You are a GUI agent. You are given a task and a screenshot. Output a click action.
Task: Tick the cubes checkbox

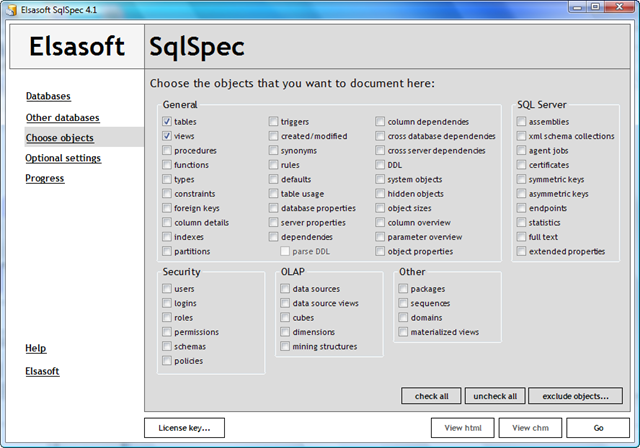(x=285, y=317)
